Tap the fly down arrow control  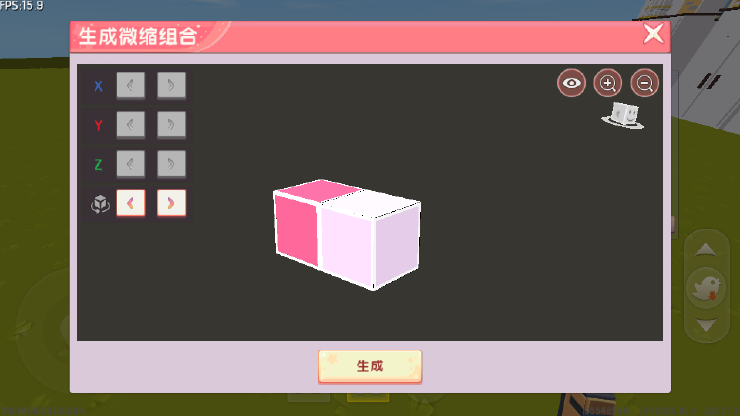(706, 325)
